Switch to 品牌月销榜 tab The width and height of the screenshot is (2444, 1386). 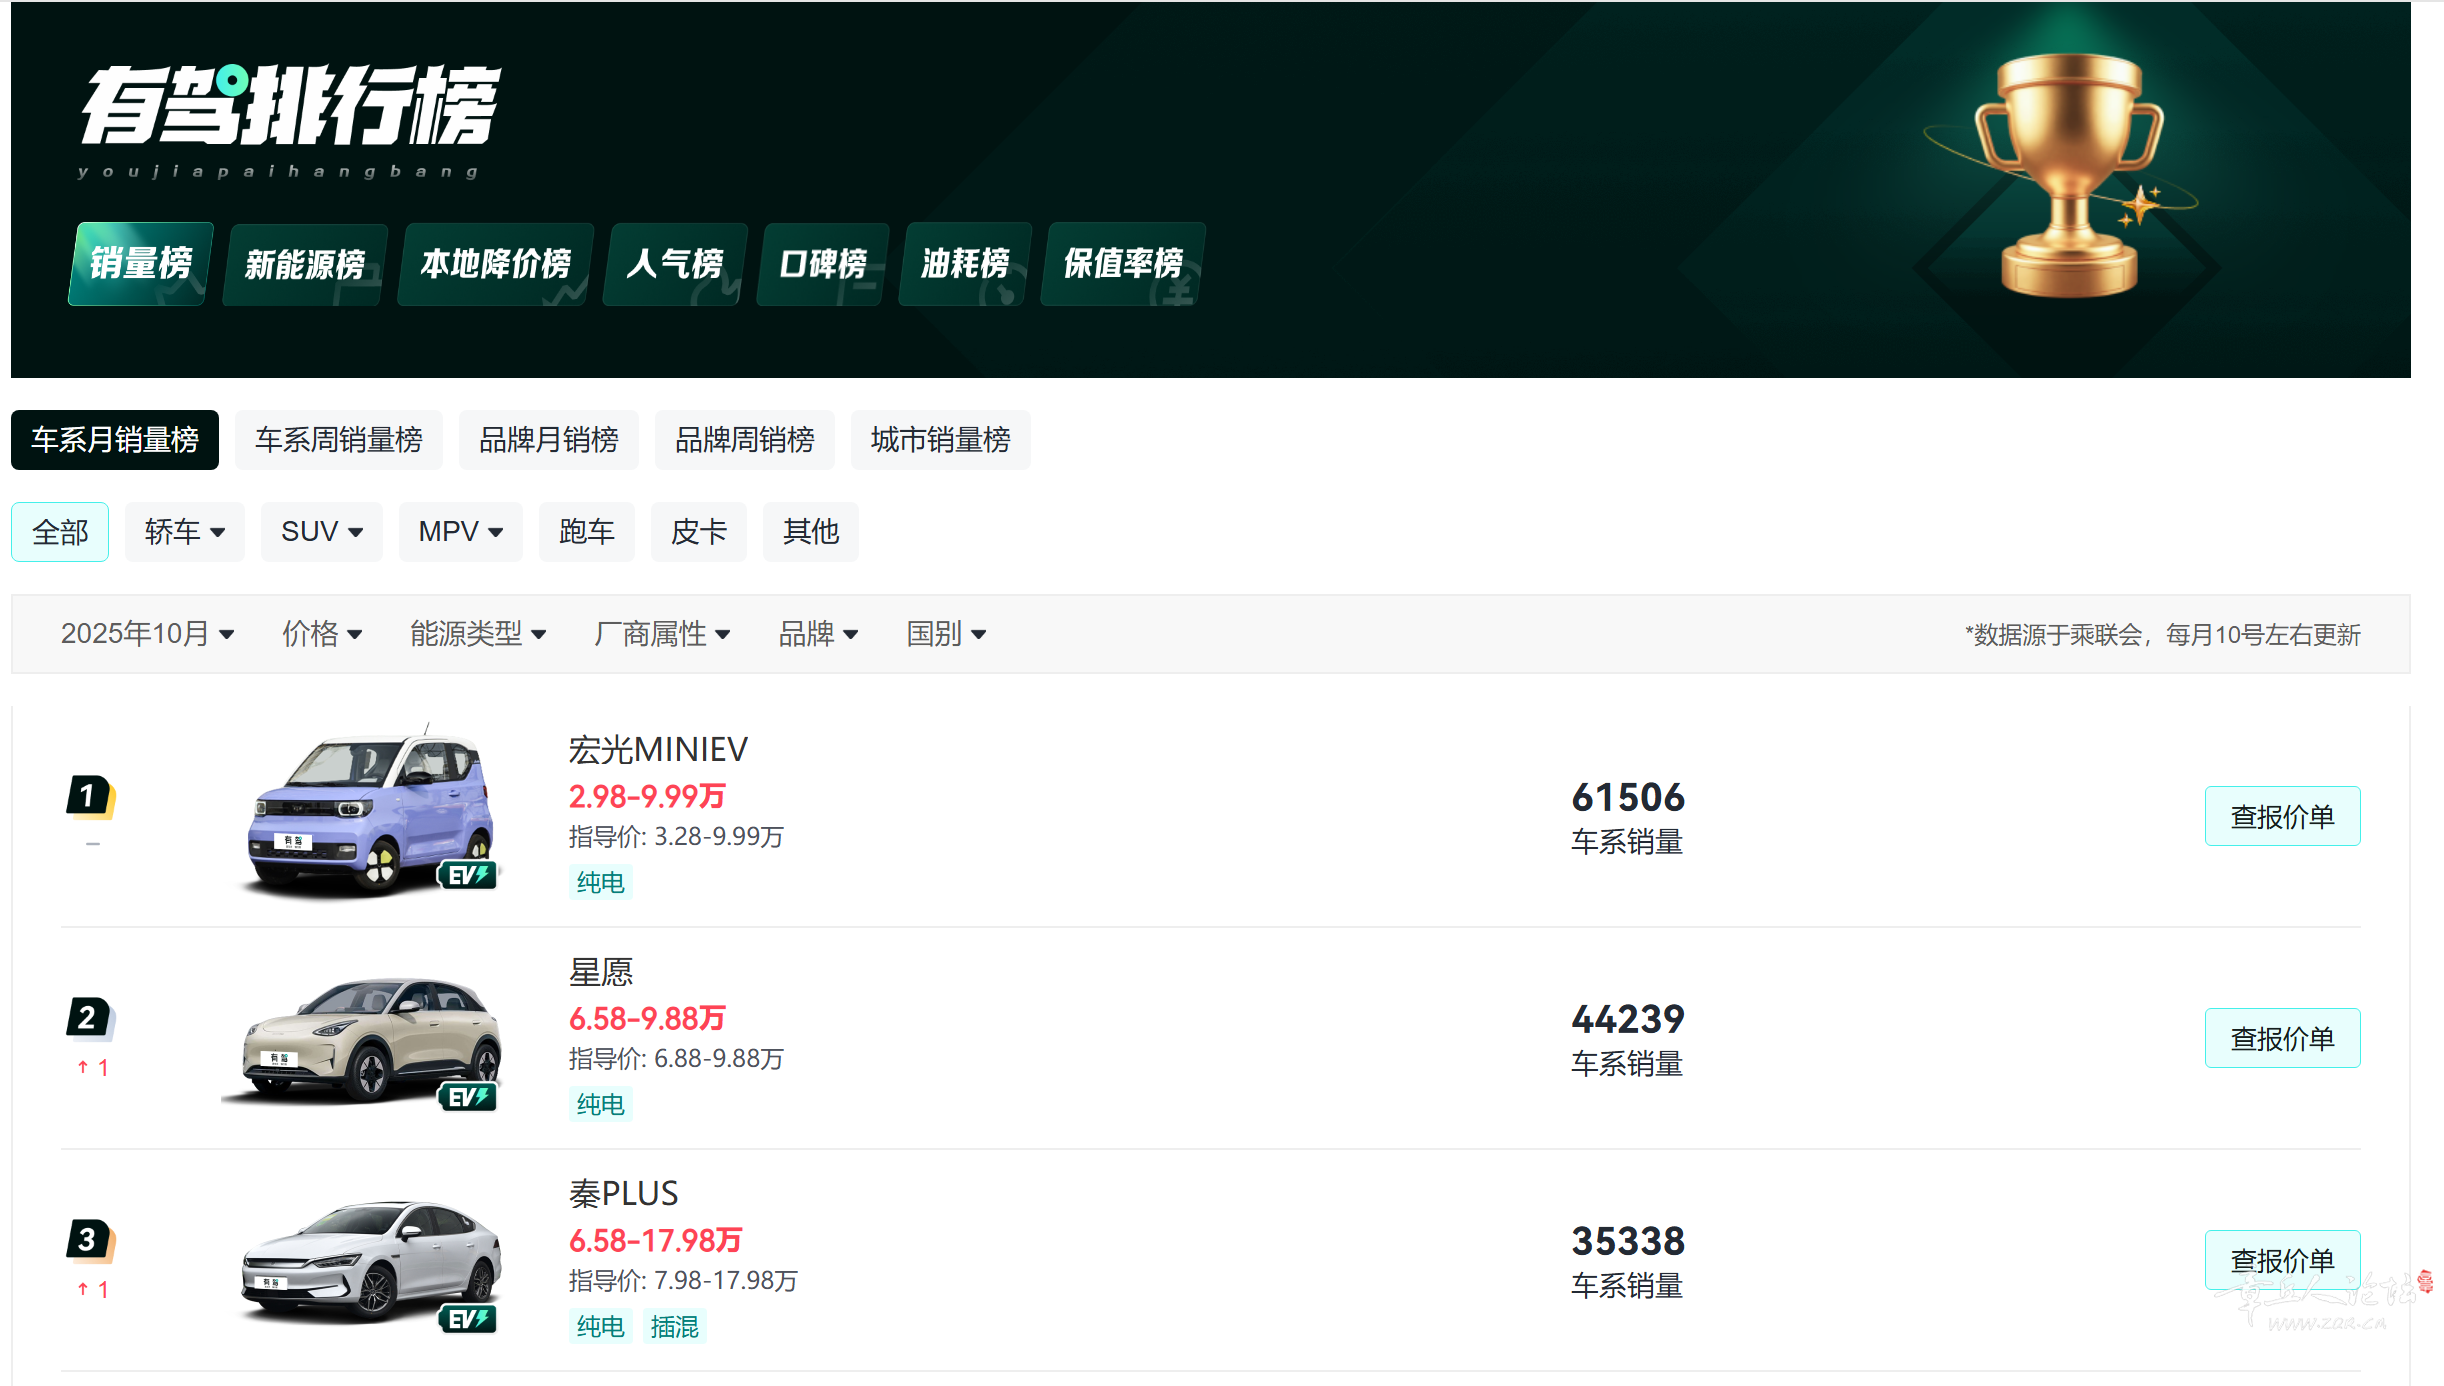click(548, 440)
